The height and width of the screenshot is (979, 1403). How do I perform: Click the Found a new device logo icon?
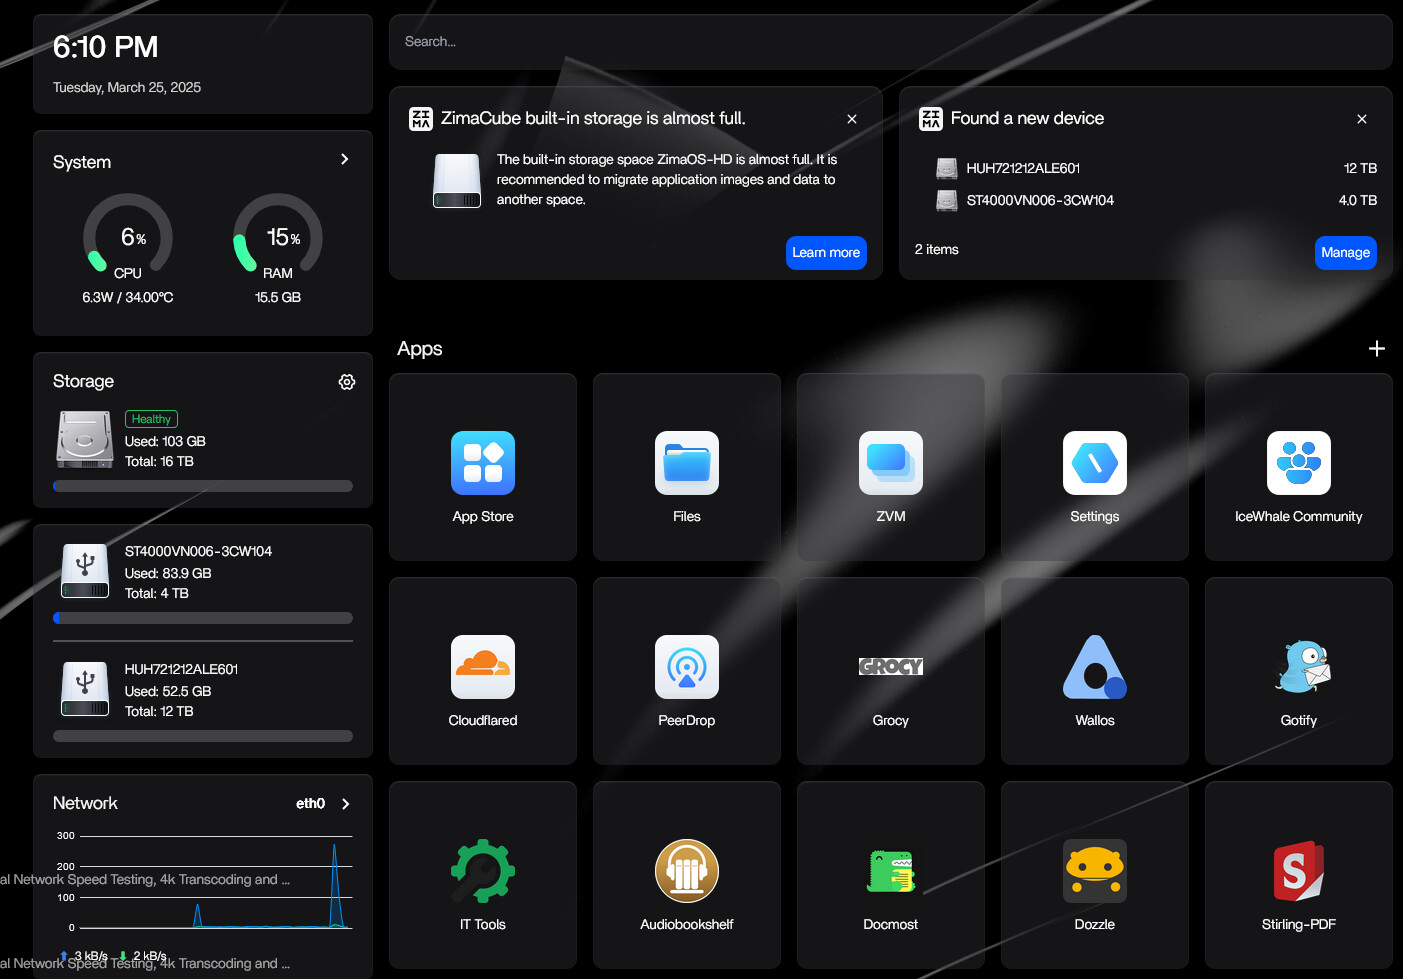point(931,119)
